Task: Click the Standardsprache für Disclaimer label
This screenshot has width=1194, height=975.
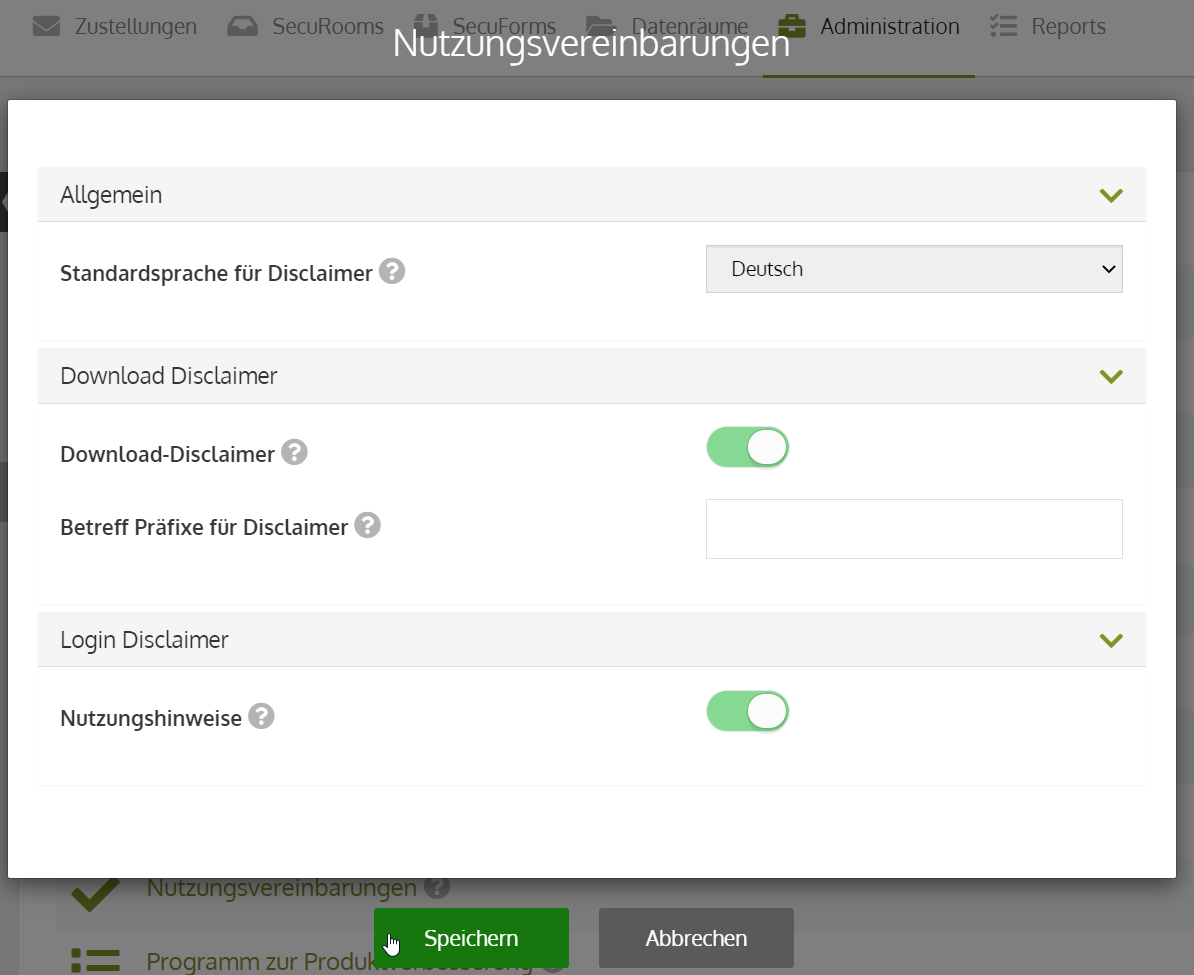Action: click(216, 273)
